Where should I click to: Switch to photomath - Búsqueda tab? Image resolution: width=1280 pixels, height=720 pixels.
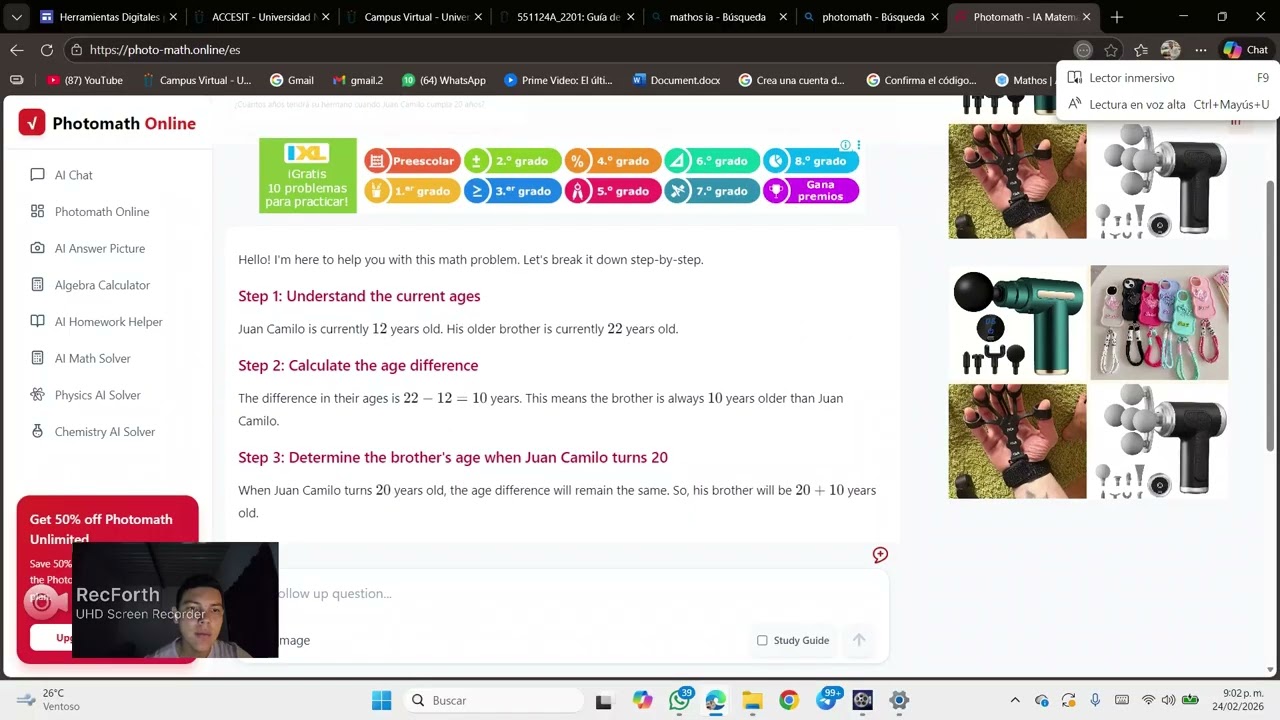(873, 17)
